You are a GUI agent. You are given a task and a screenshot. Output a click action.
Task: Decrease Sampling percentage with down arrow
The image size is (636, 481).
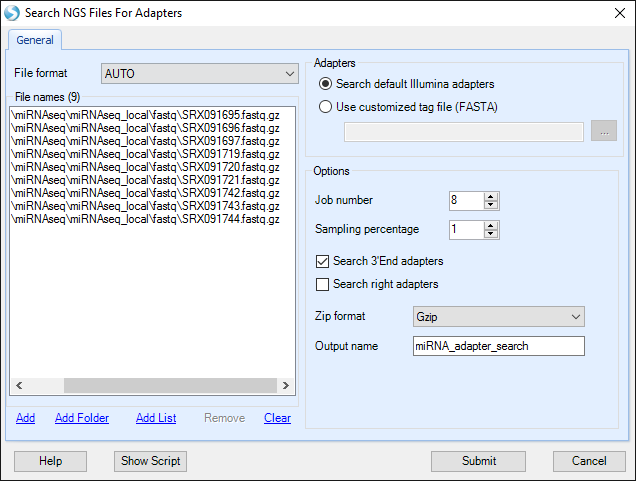point(491,234)
